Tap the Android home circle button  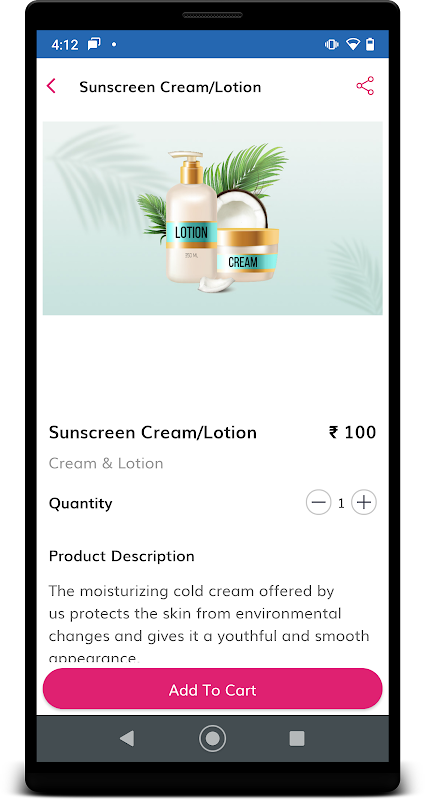coord(212,738)
